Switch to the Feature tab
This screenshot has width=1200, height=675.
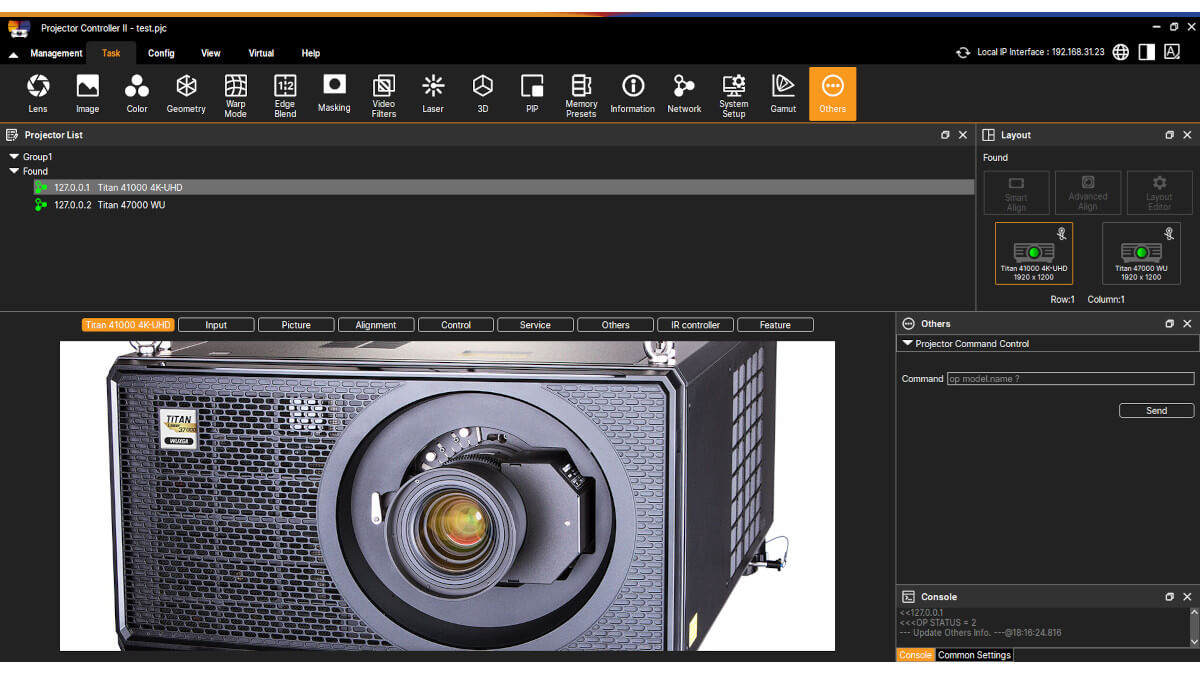coord(775,325)
